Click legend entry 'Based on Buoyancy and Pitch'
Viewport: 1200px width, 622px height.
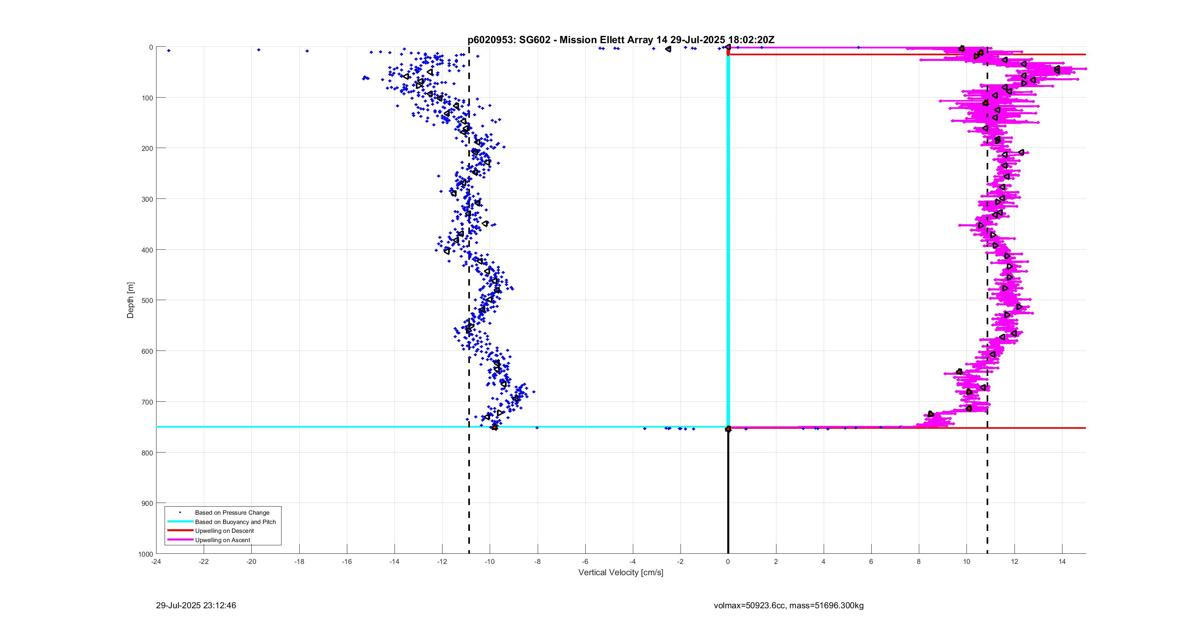click(235, 521)
